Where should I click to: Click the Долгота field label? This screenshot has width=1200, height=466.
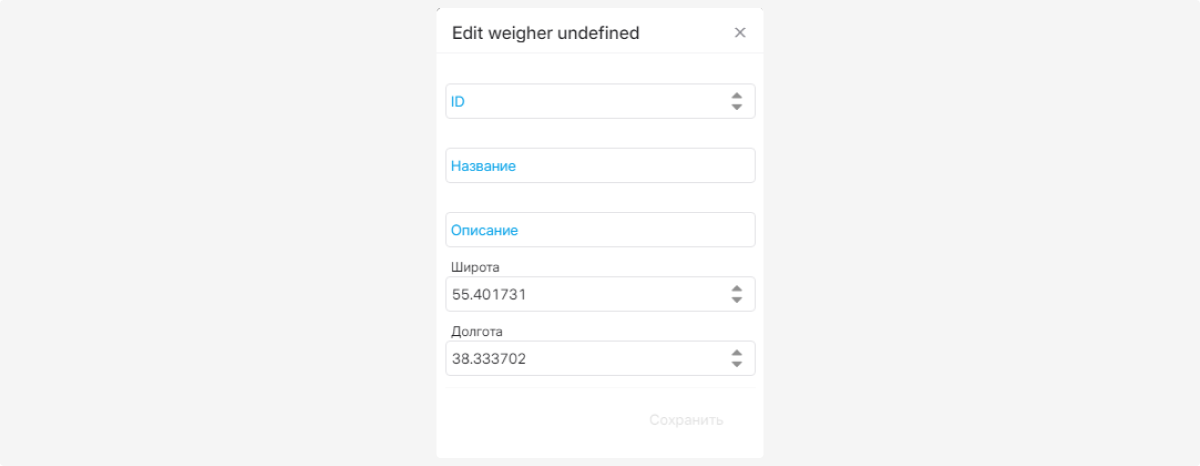[477, 331]
